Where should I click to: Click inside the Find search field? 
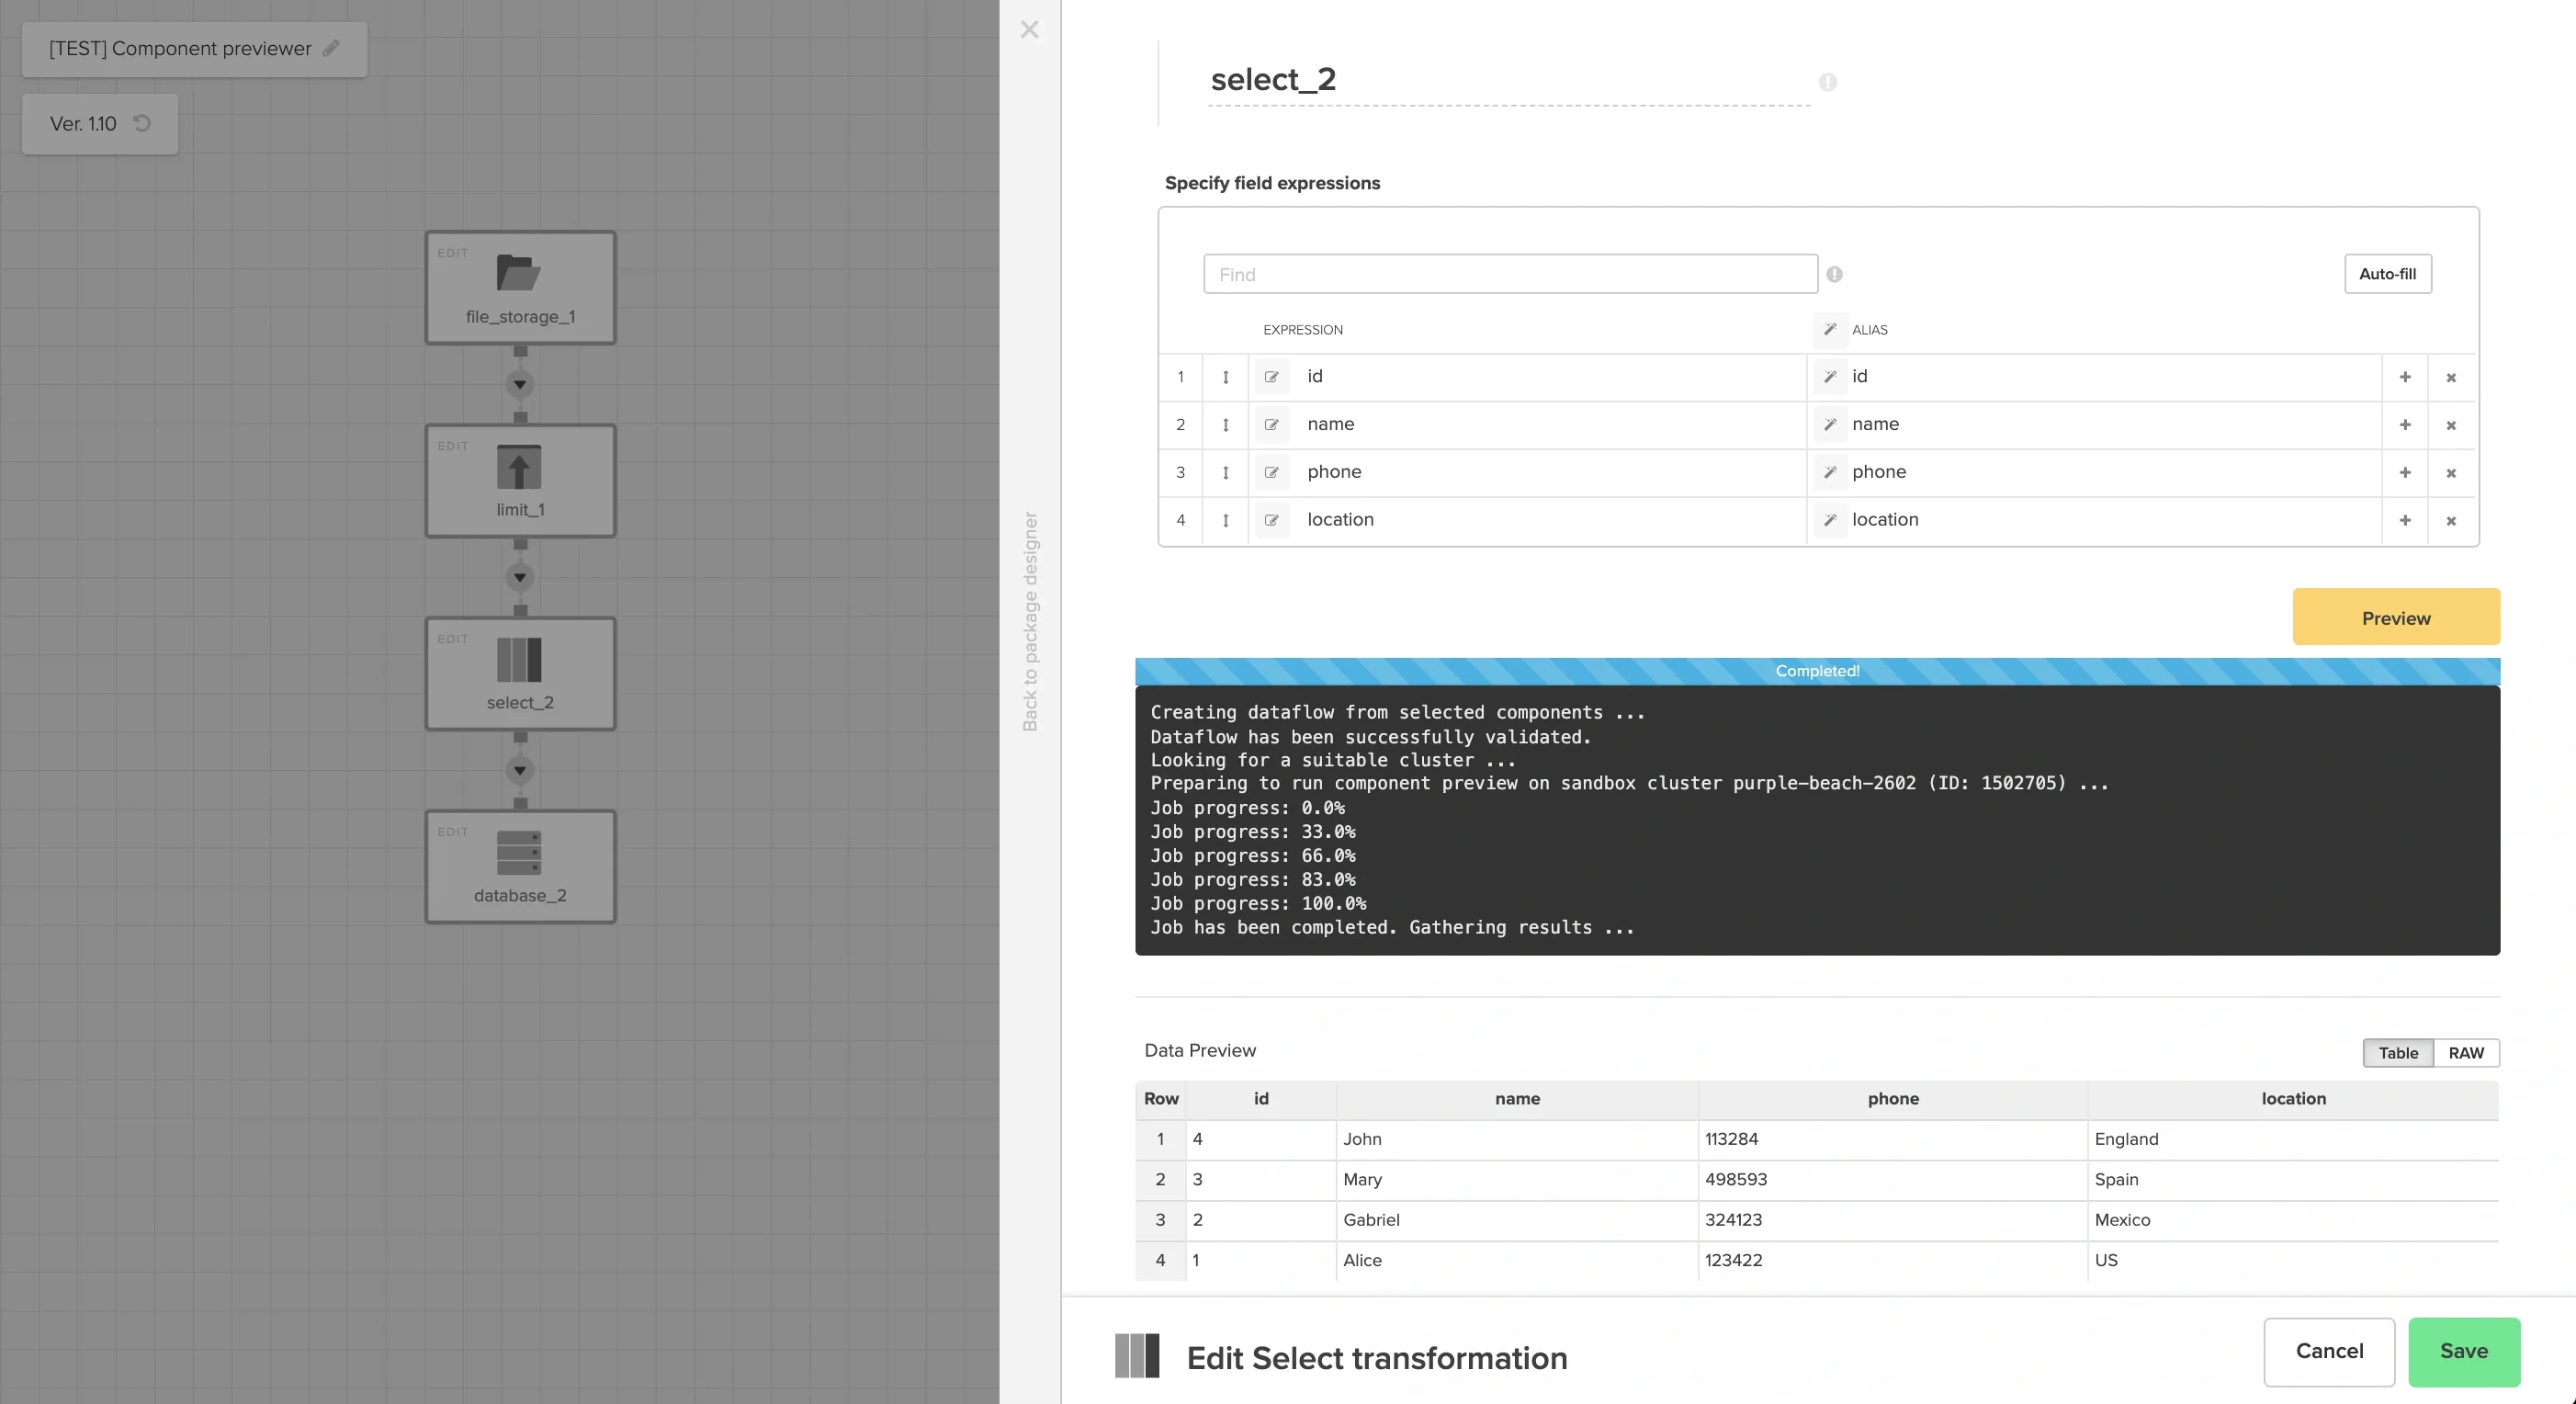[1510, 274]
